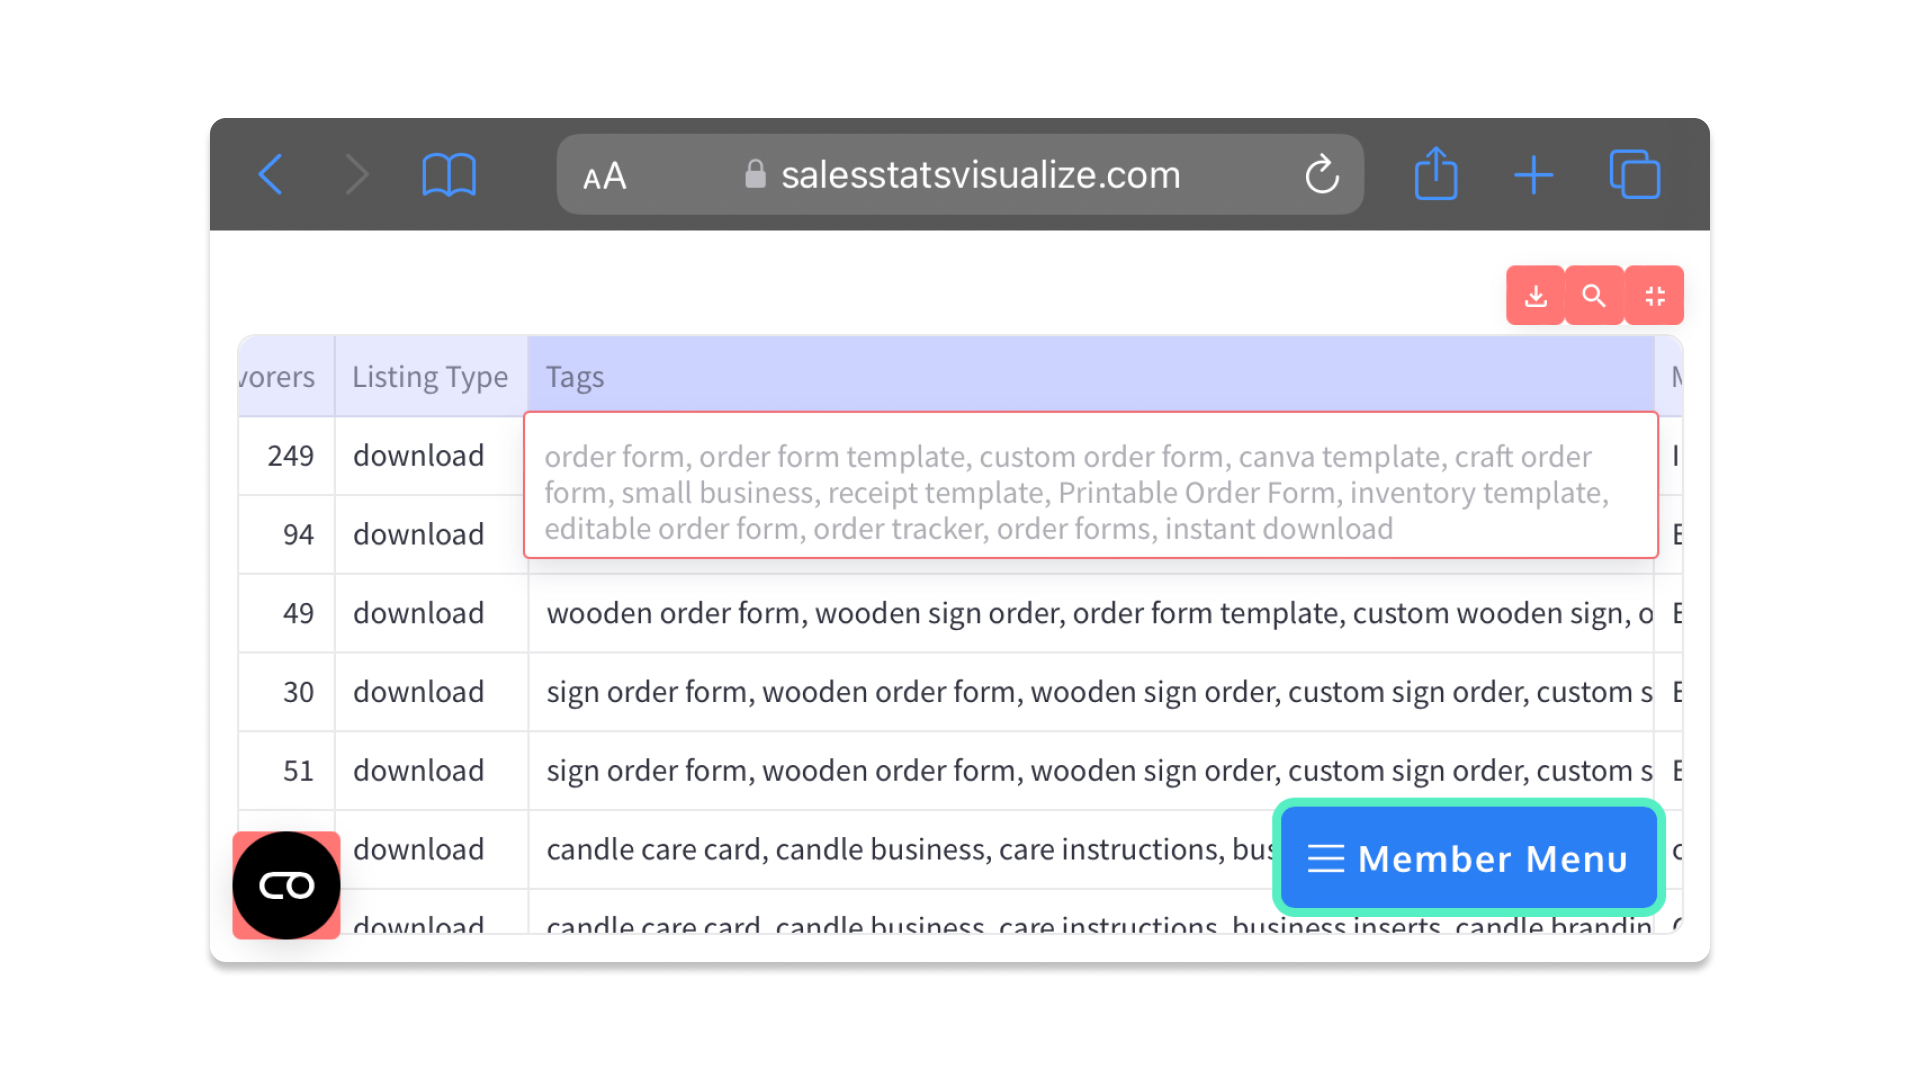Click download in the 49 row

coord(418,613)
